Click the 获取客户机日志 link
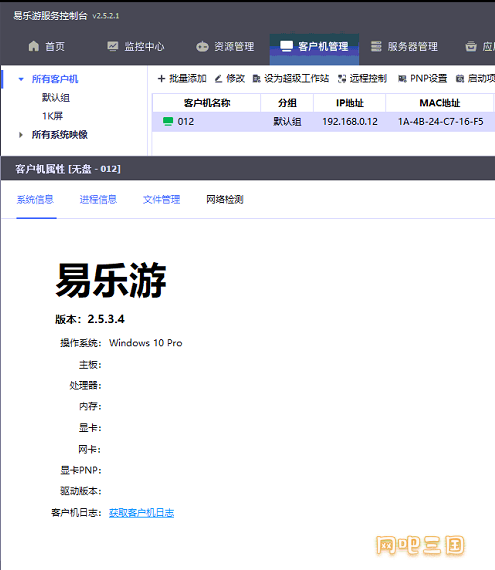 click(141, 513)
